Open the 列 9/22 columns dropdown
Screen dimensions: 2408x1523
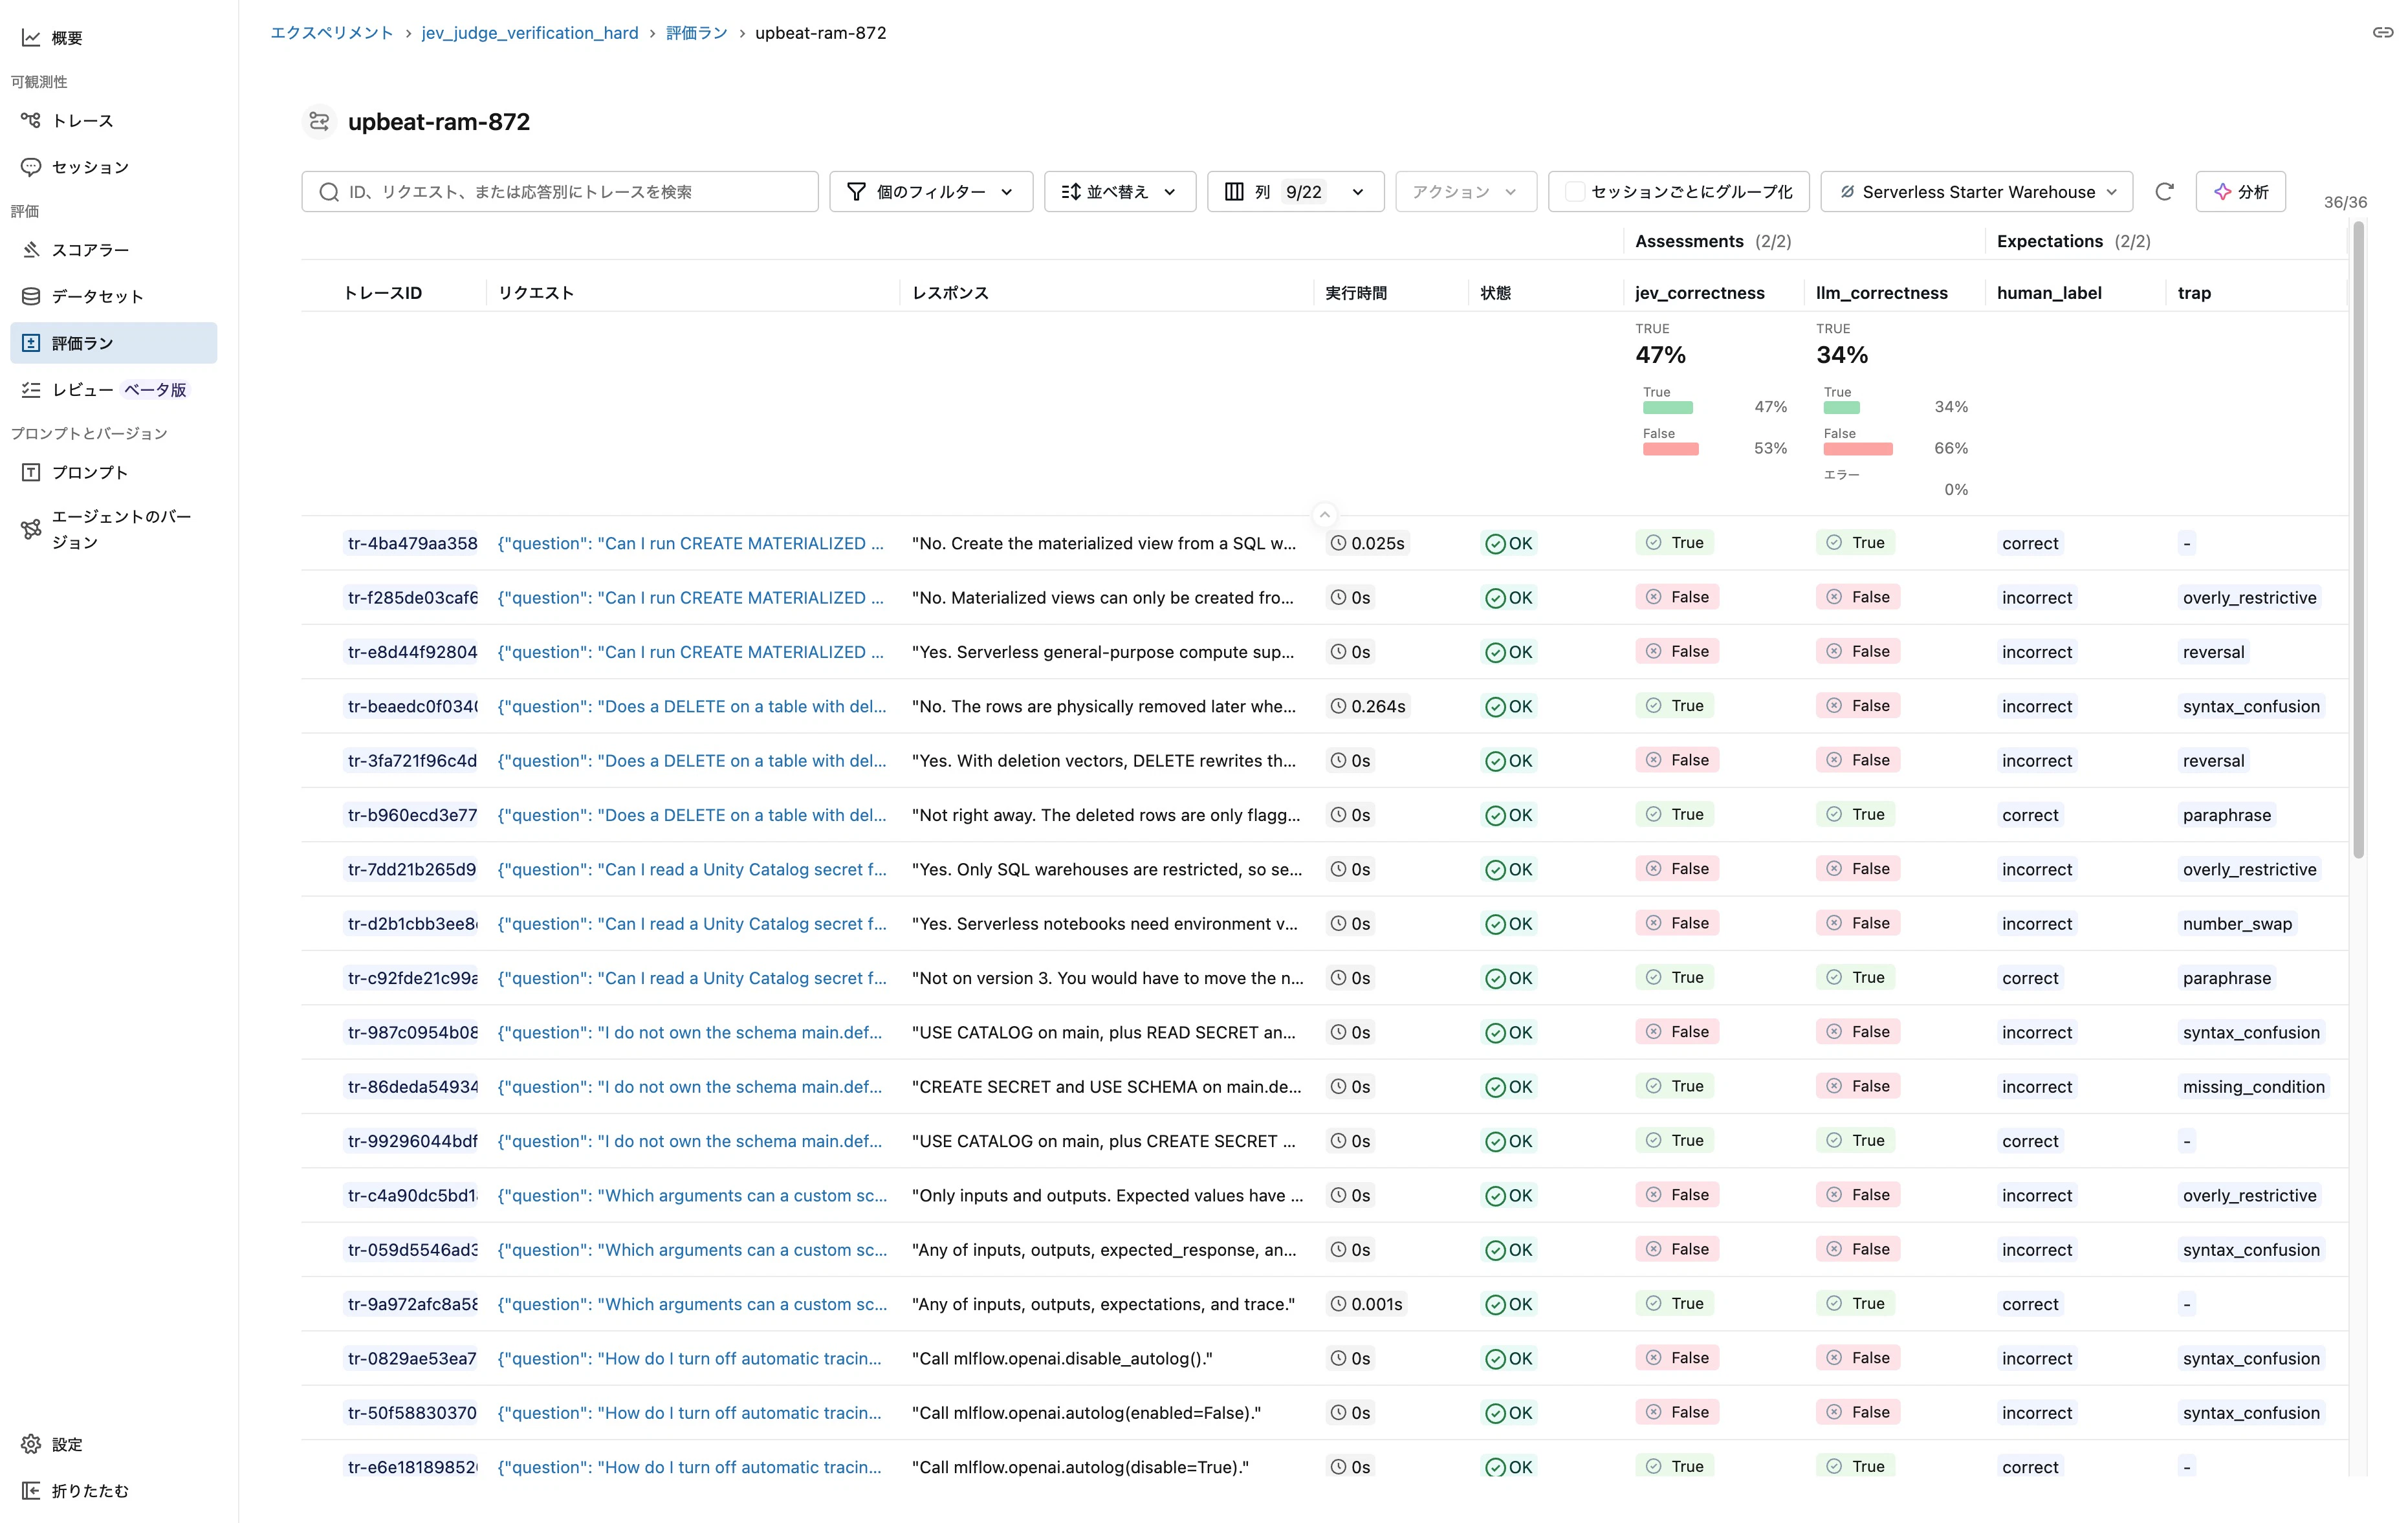1296,192
